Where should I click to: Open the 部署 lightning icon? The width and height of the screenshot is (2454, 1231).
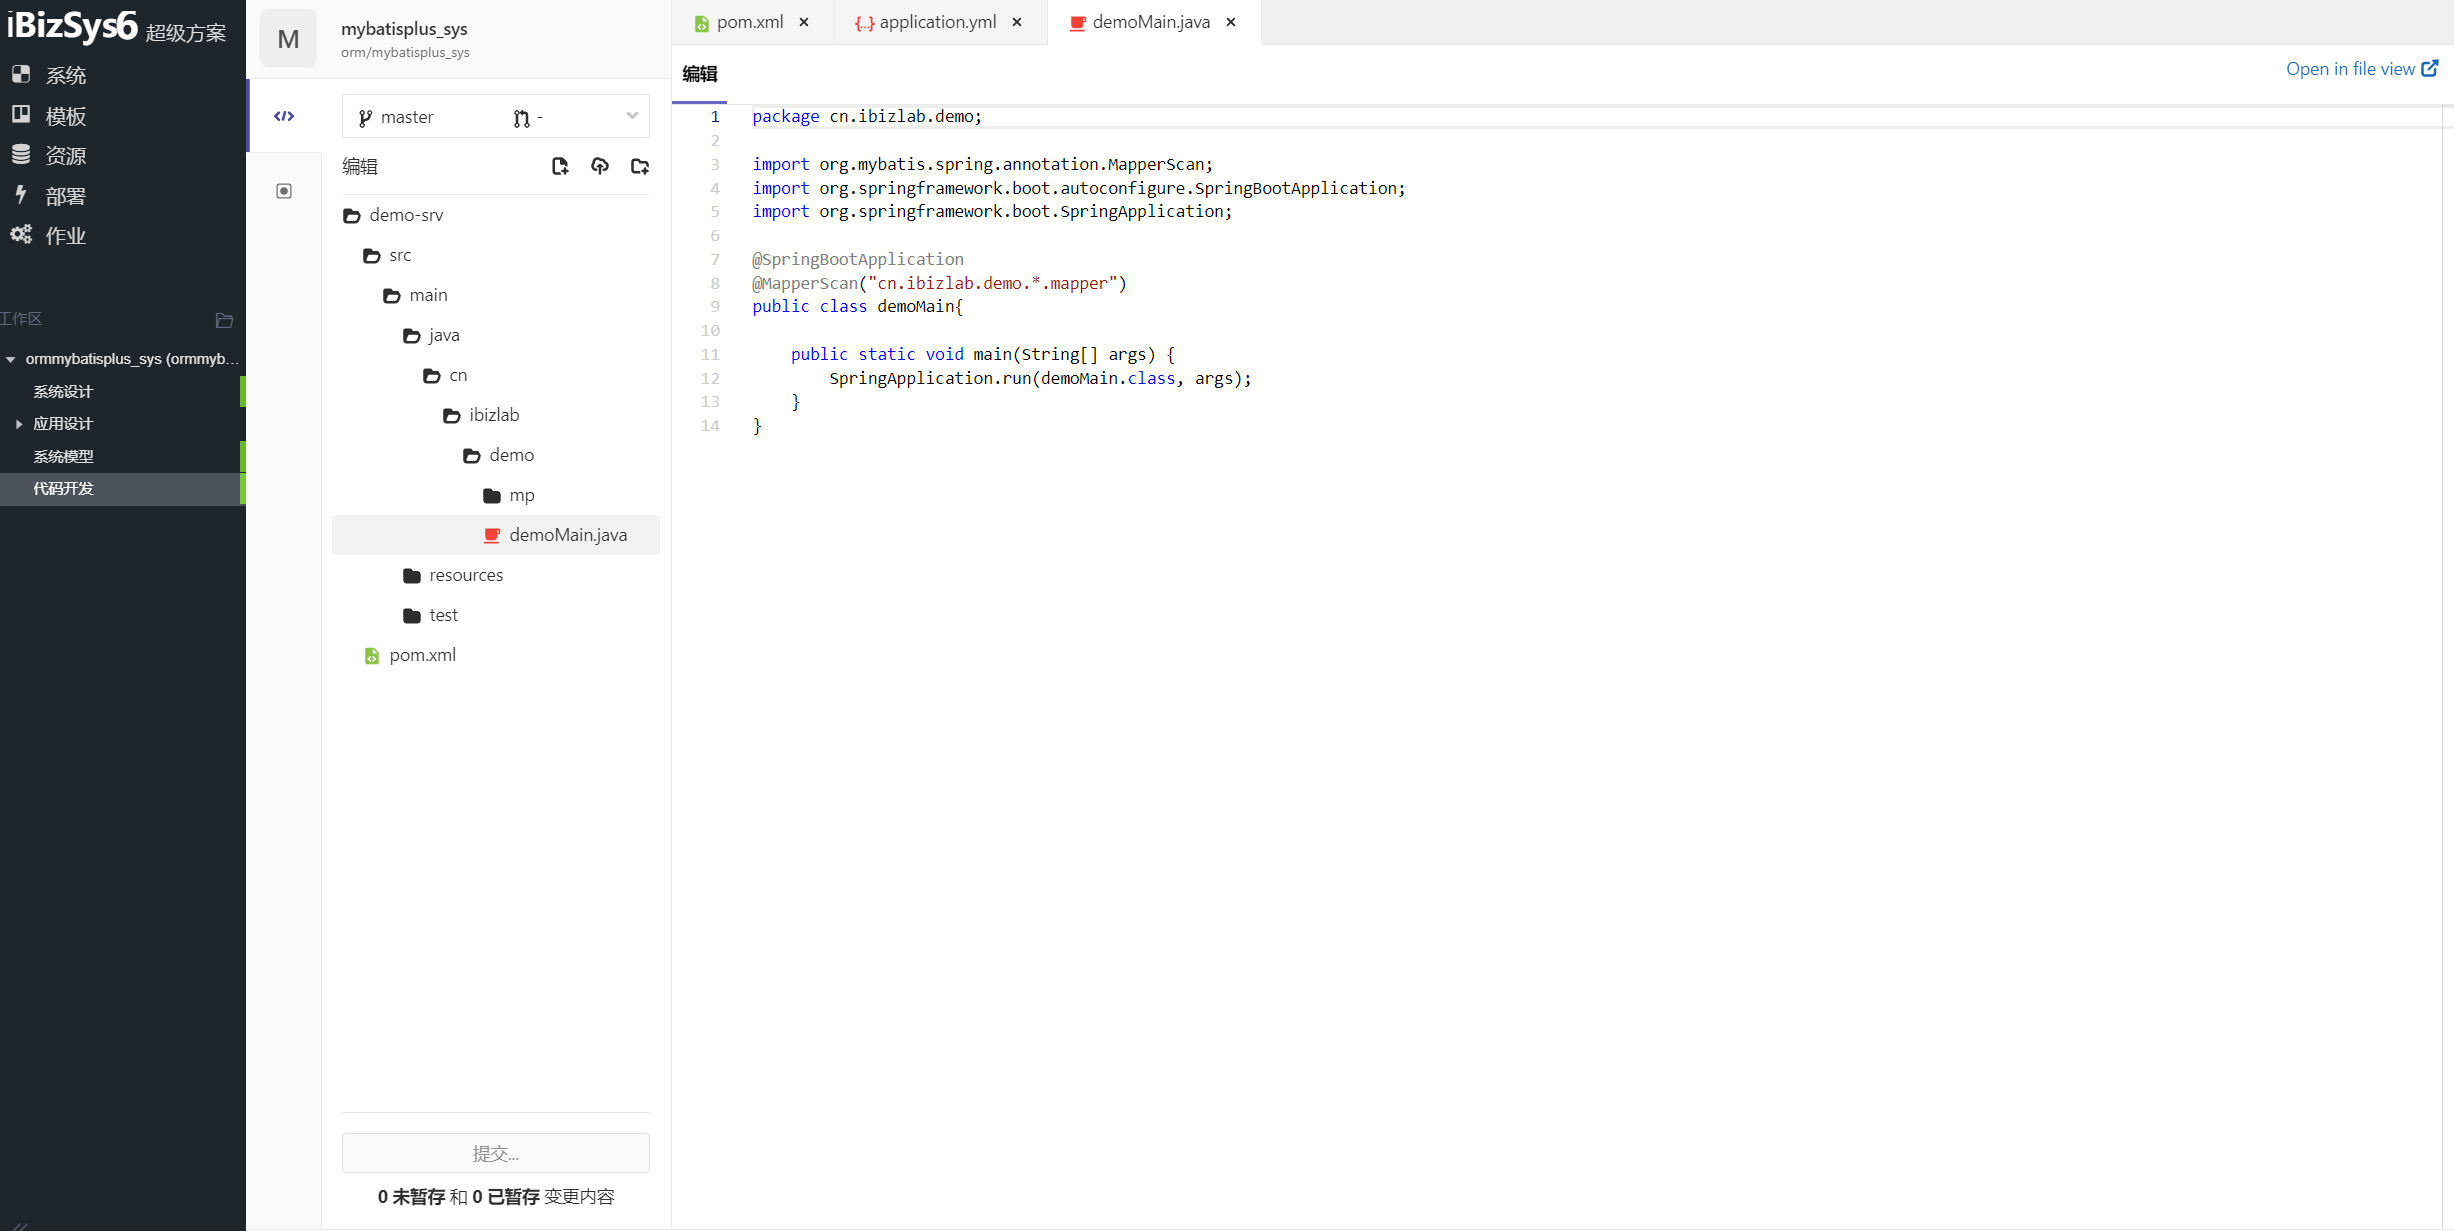(x=21, y=194)
